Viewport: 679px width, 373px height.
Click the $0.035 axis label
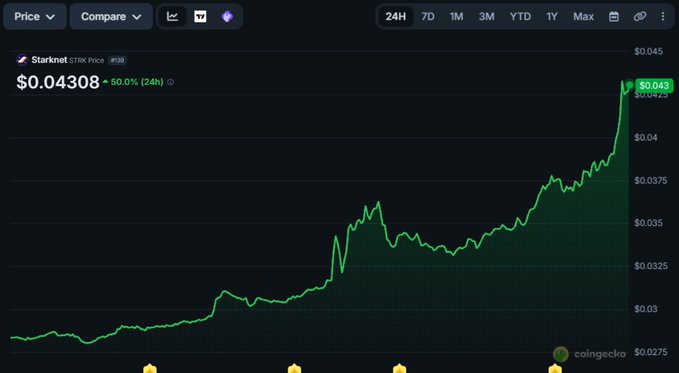648,223
